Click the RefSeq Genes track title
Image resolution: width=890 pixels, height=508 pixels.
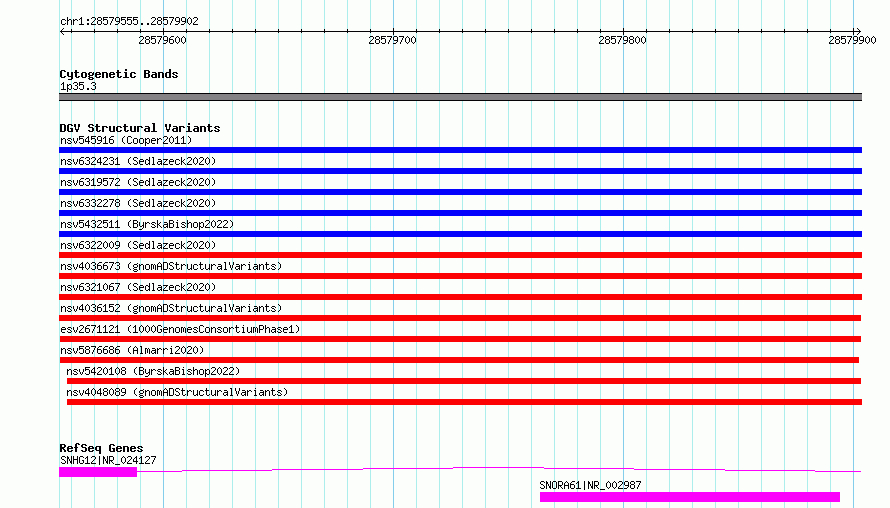[x=101, y=448]
